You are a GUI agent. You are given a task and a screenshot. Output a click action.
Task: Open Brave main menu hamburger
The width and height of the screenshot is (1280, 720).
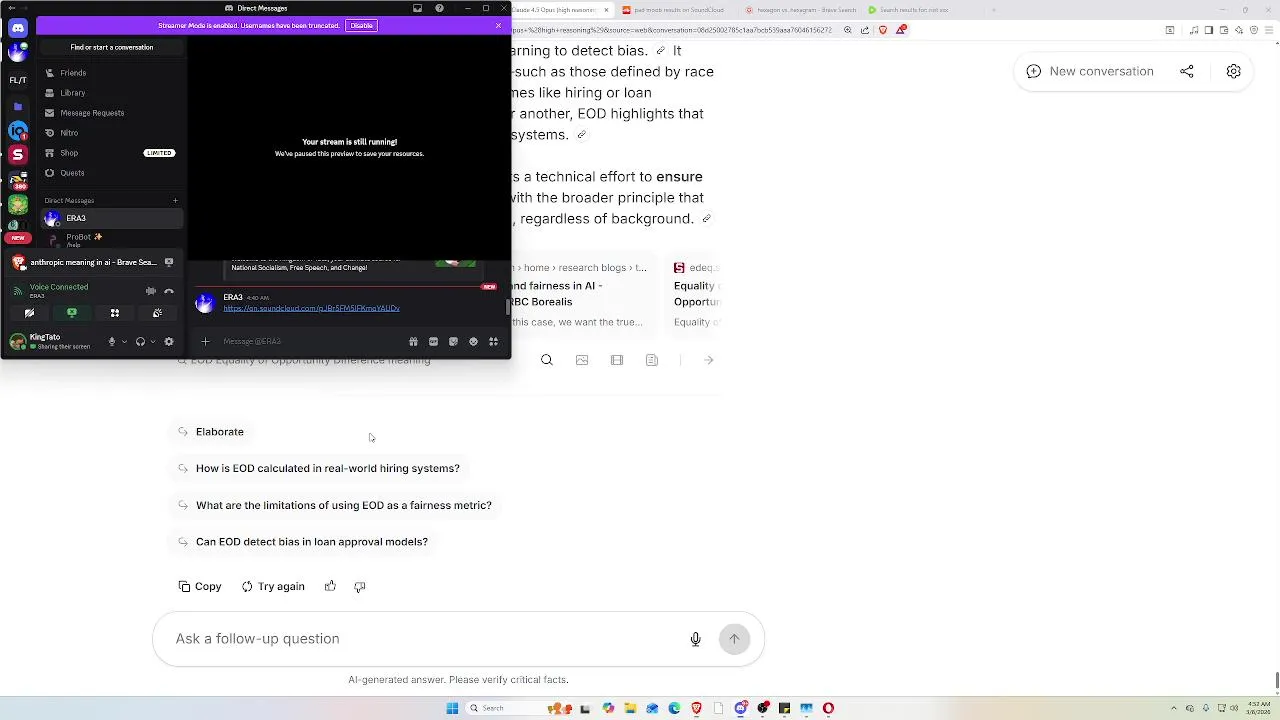[x=1270, y=30]
